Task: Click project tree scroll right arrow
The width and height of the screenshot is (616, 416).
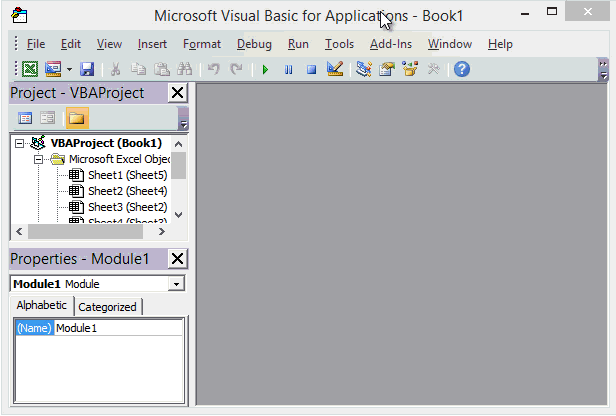Action: point(161,232)
